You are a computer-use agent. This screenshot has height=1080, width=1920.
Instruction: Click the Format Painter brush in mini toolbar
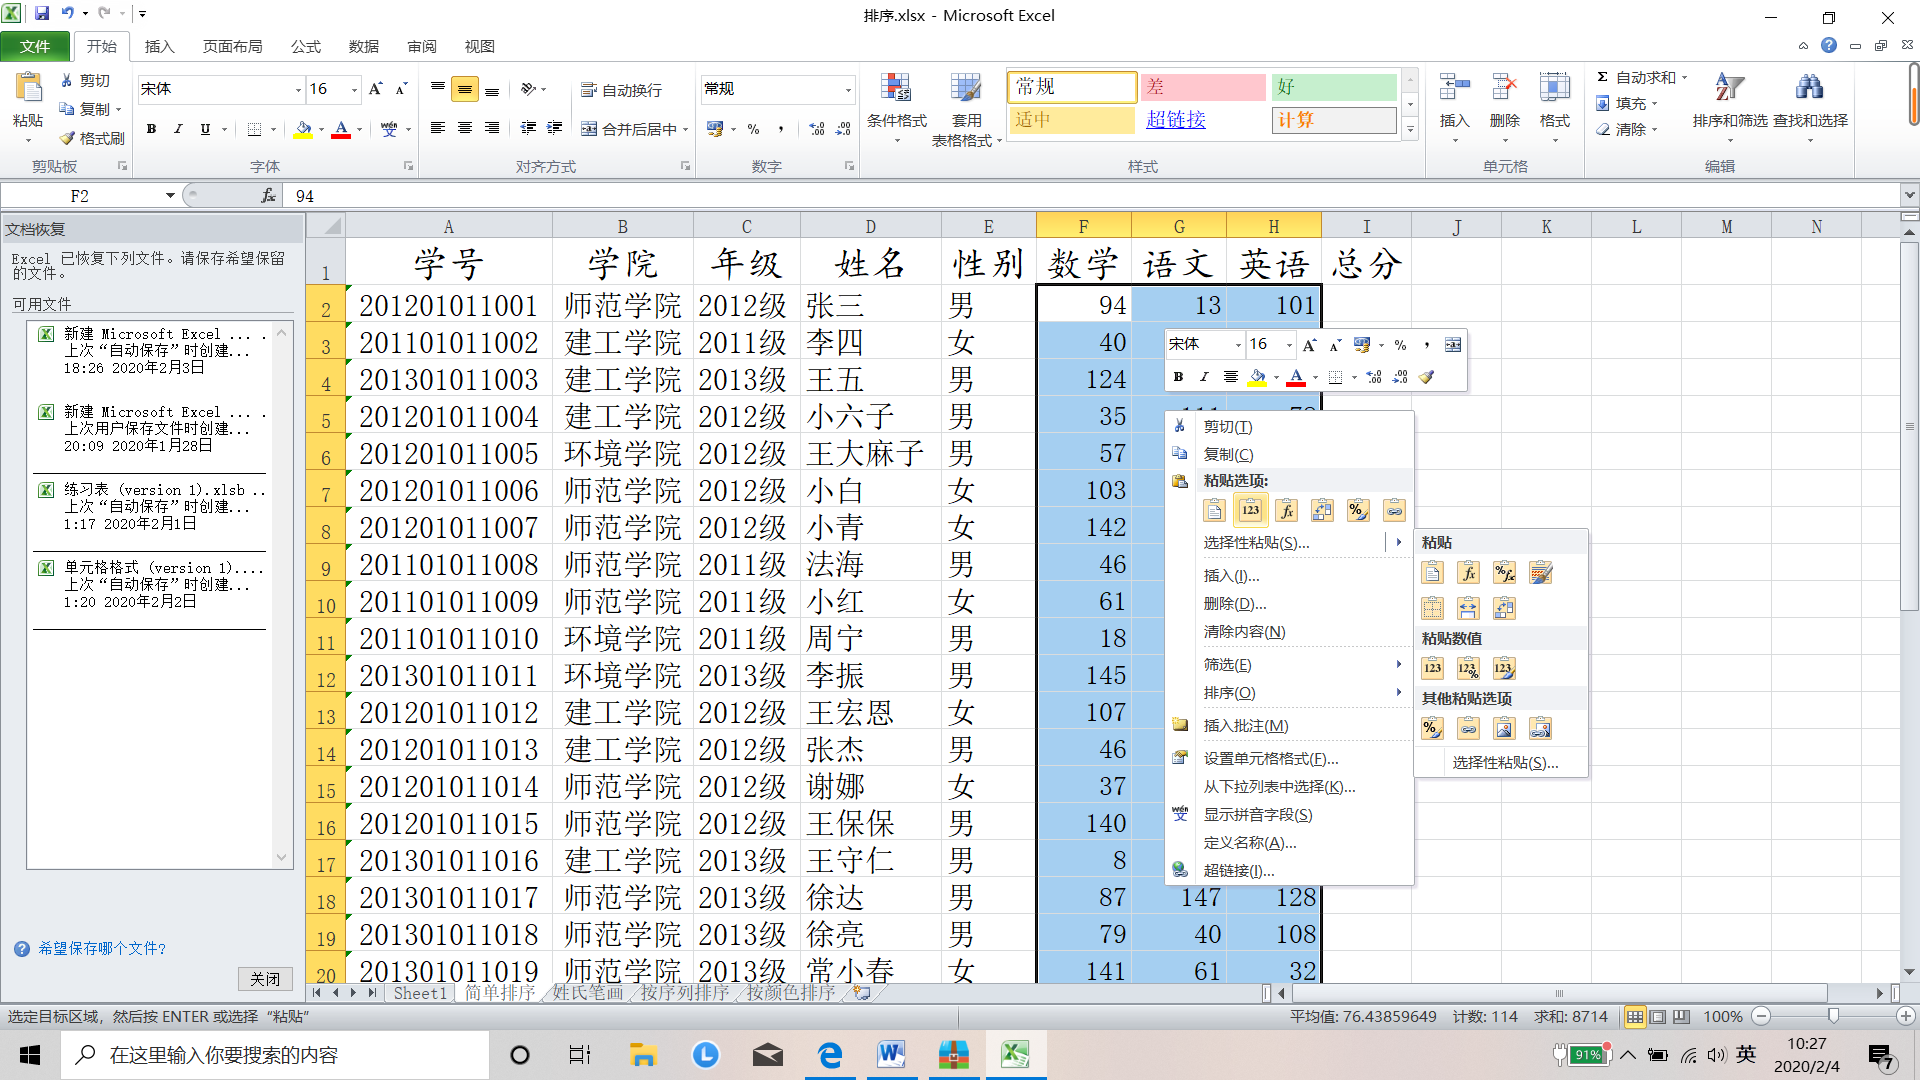pos(1427,377)
